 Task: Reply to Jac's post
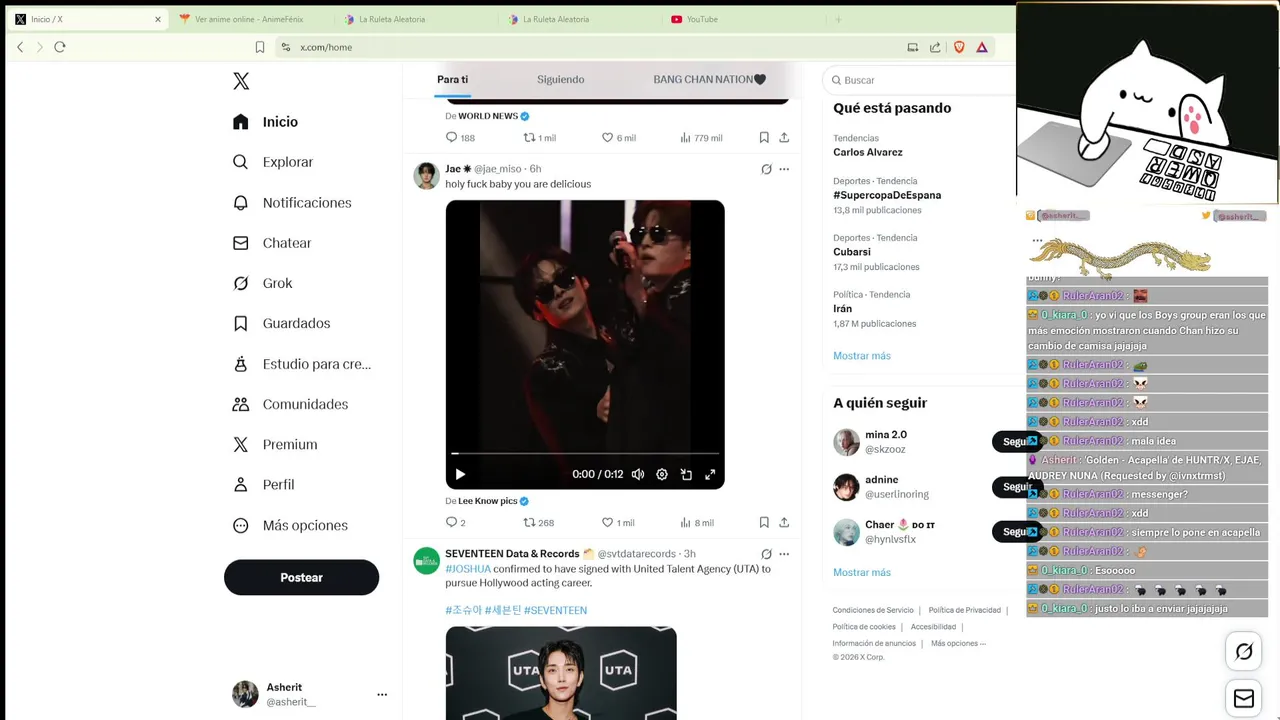[455, 522]
